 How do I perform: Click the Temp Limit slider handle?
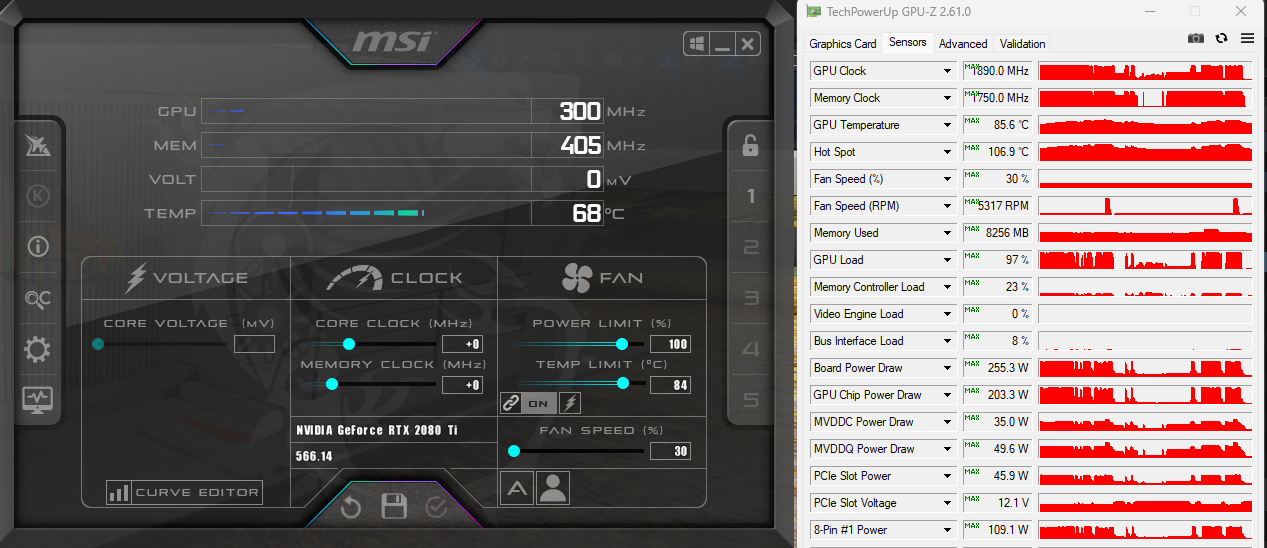tap(623, 383)
